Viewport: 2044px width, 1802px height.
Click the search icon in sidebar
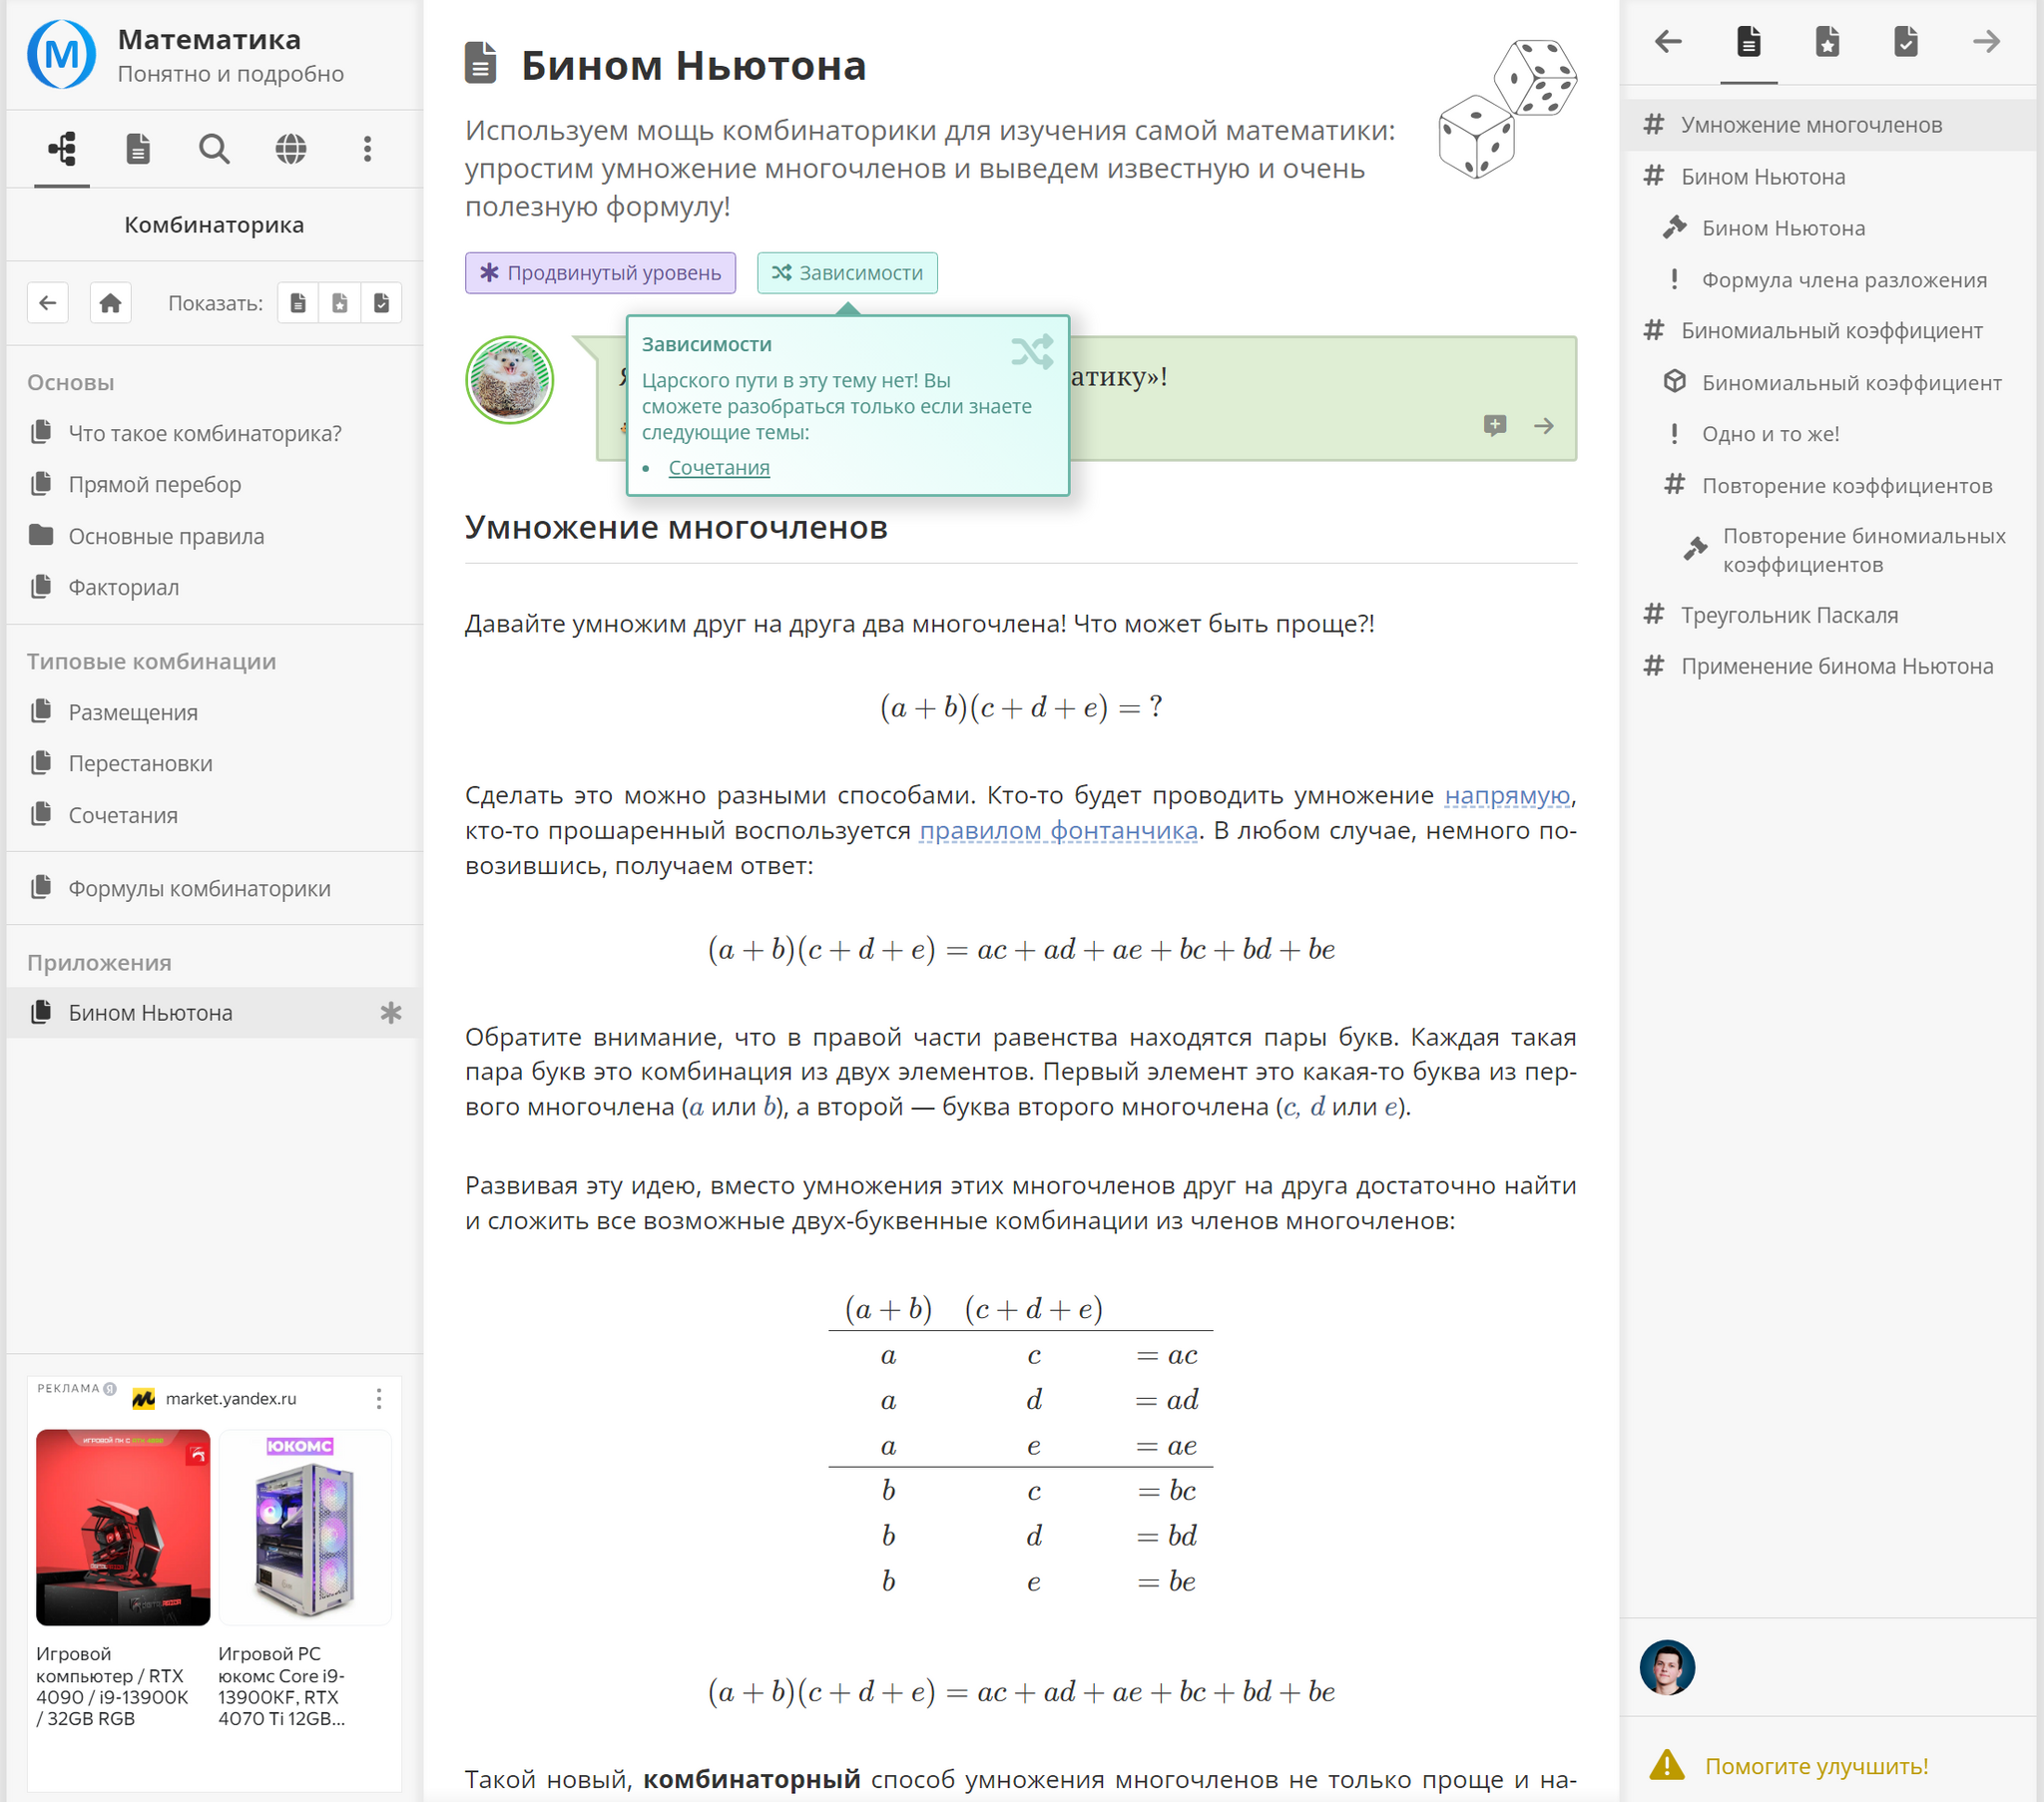point(214,150)
